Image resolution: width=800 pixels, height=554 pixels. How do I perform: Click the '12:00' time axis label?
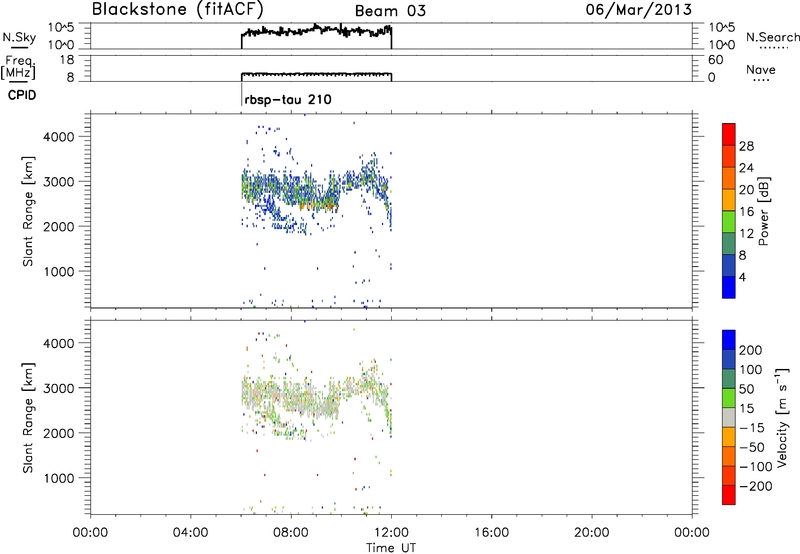pyautogui.click(x=391, y=533)
